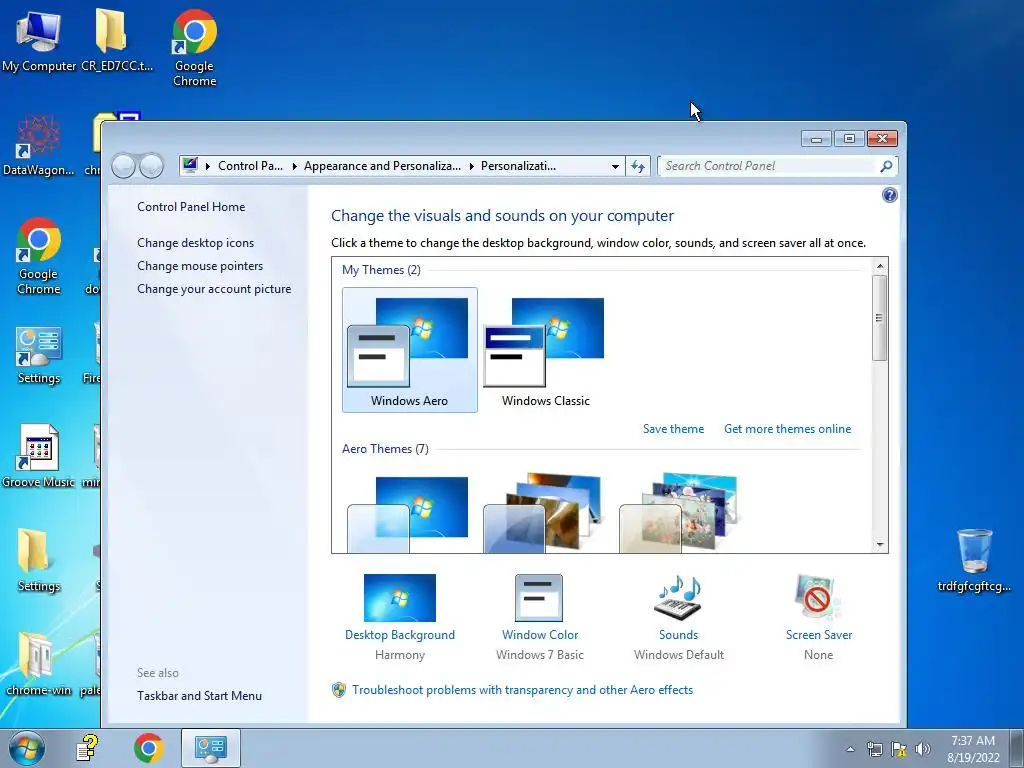
Task: Click the theme list scrollbar thumb
Action: [x=880, y=317]
